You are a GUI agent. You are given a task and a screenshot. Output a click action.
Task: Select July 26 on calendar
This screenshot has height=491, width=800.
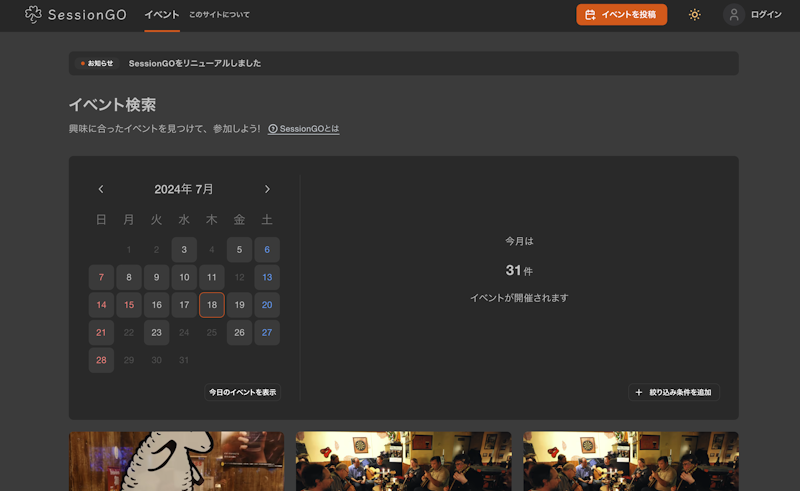(239, 332)
